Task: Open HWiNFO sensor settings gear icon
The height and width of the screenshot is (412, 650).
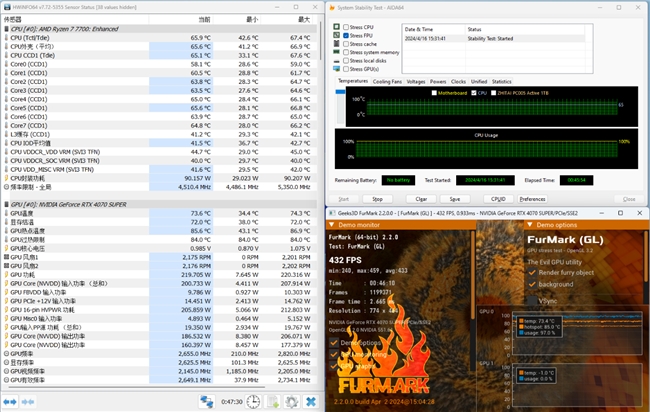Action: 291,402
